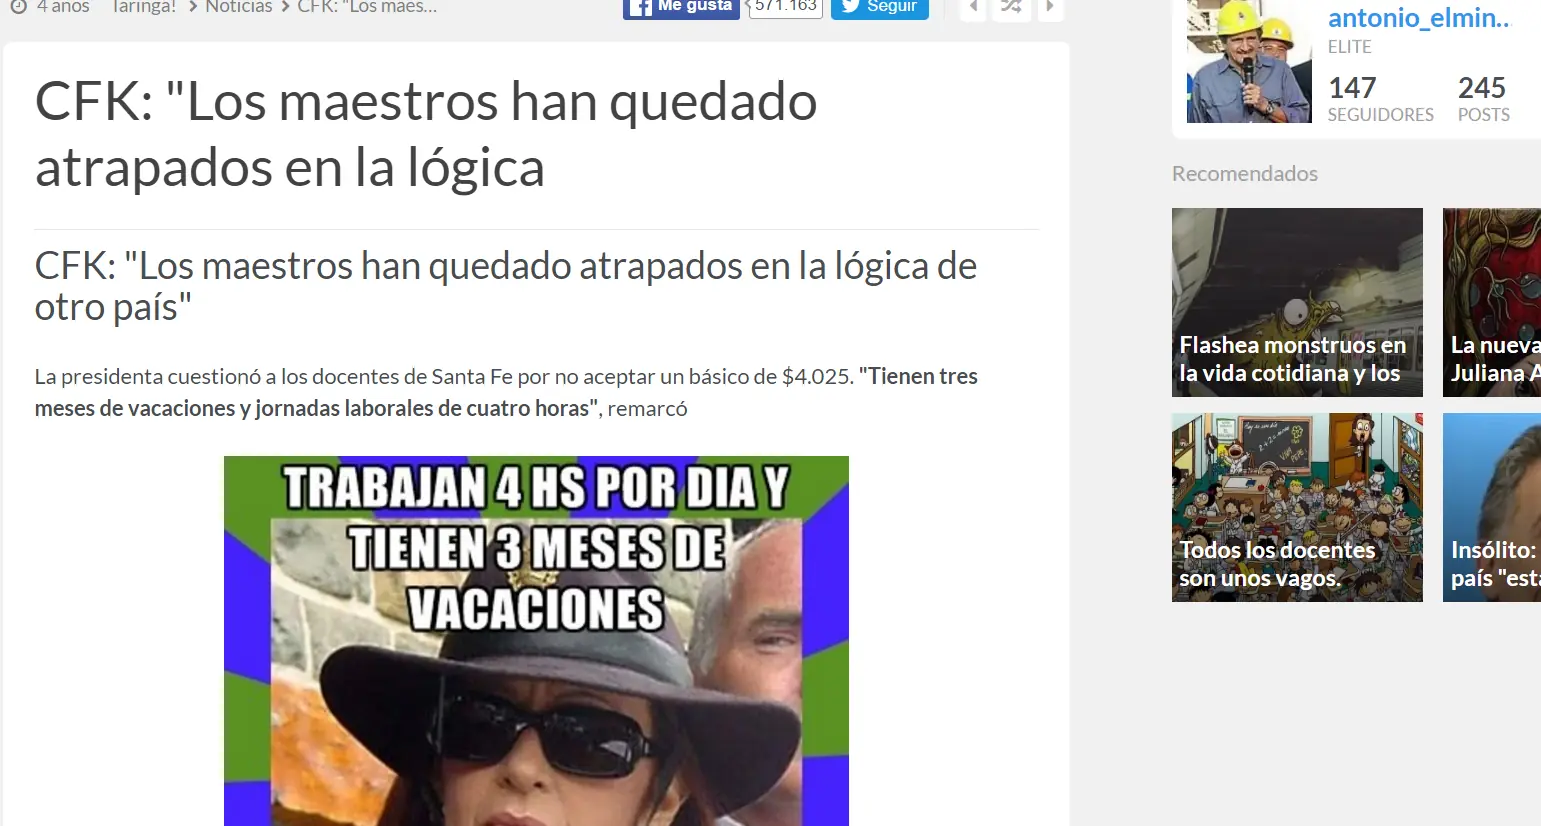
Task: Click the main post title heading
Action: (x=426, y=134)
